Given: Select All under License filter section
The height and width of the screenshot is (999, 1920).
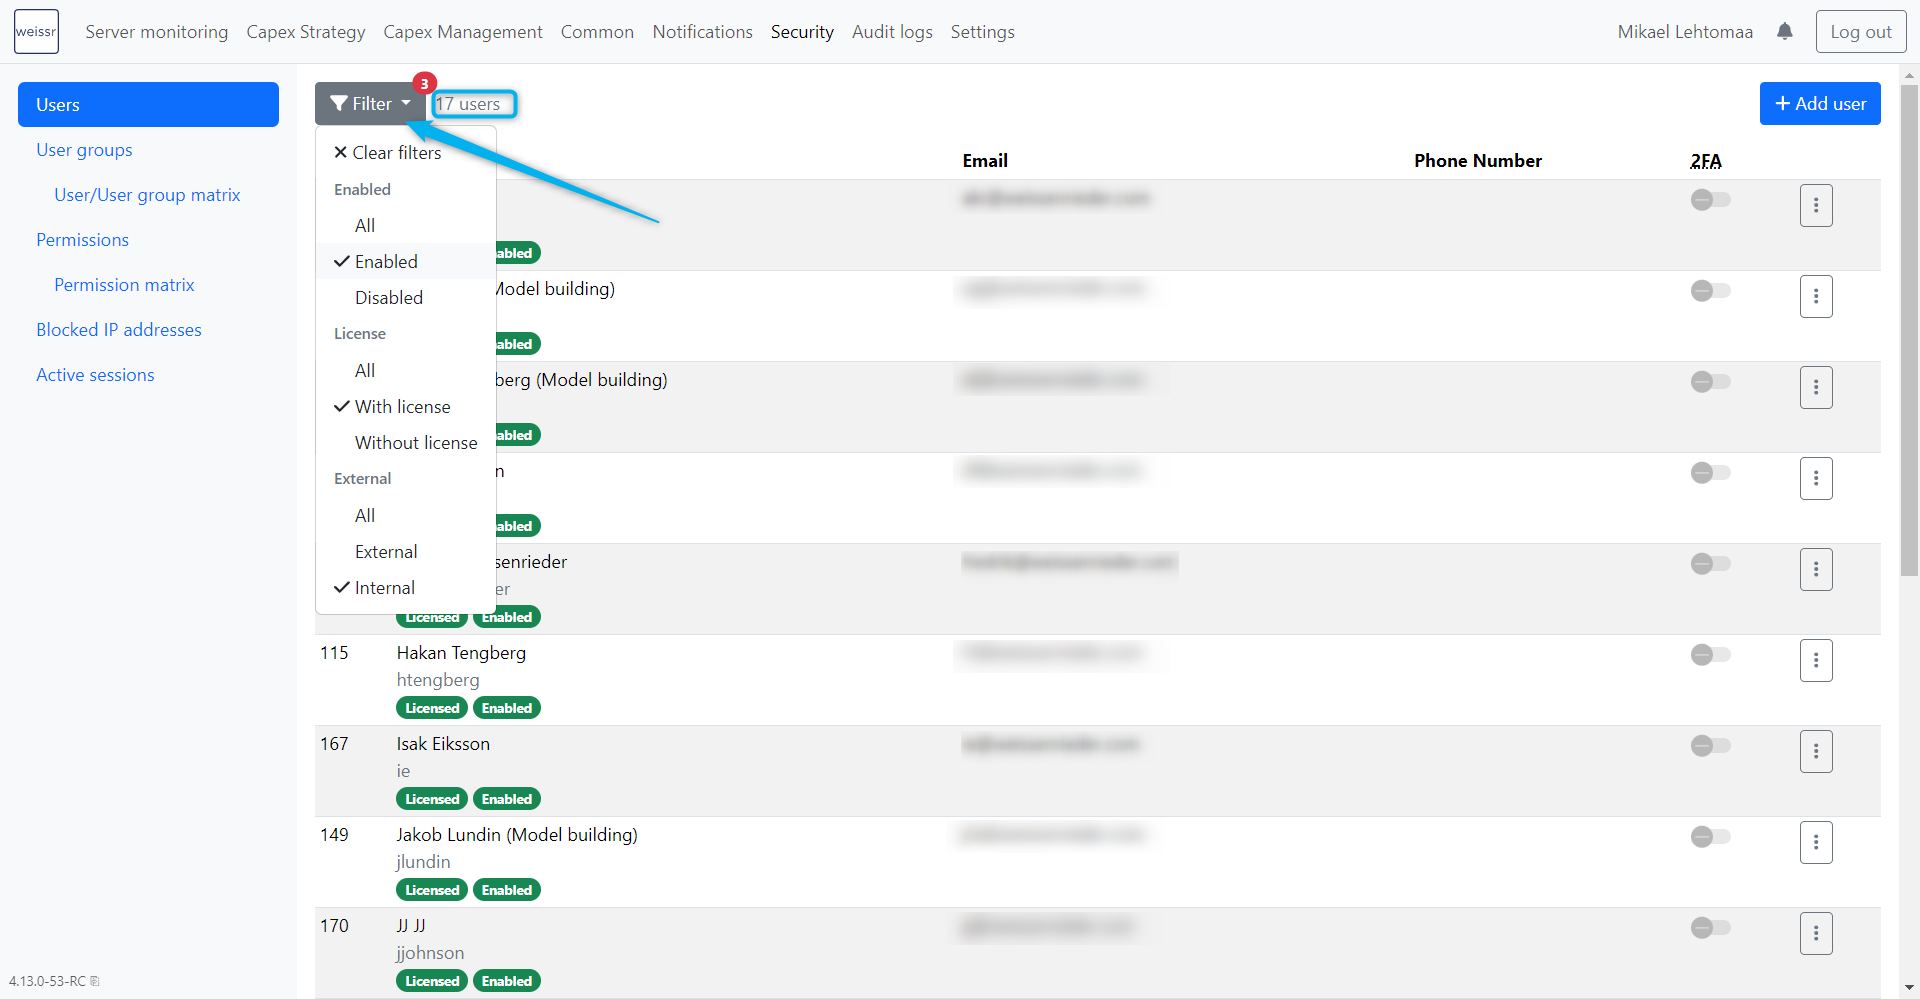Looking at the screenshot, I should coord(406,371).
